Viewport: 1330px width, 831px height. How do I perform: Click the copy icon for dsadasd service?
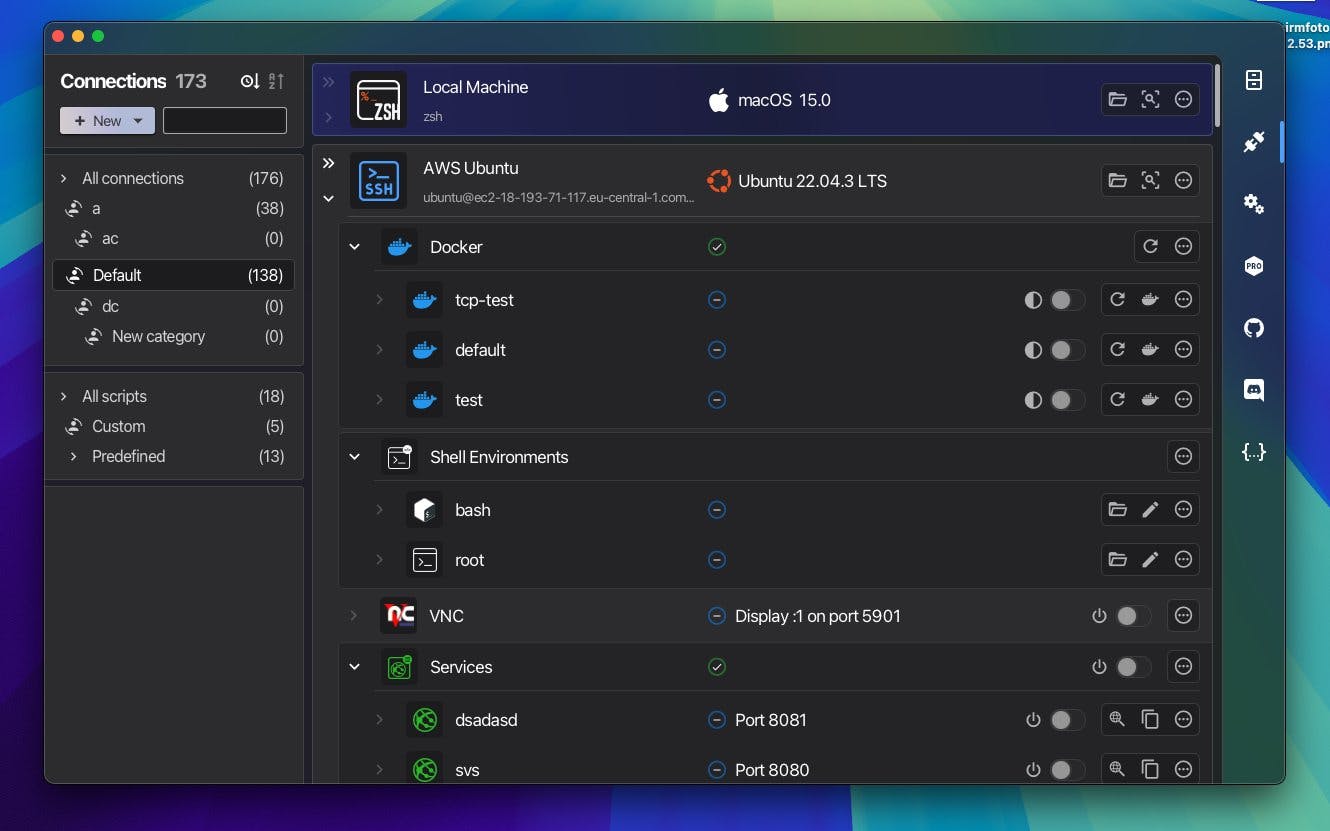(1150, 719)
